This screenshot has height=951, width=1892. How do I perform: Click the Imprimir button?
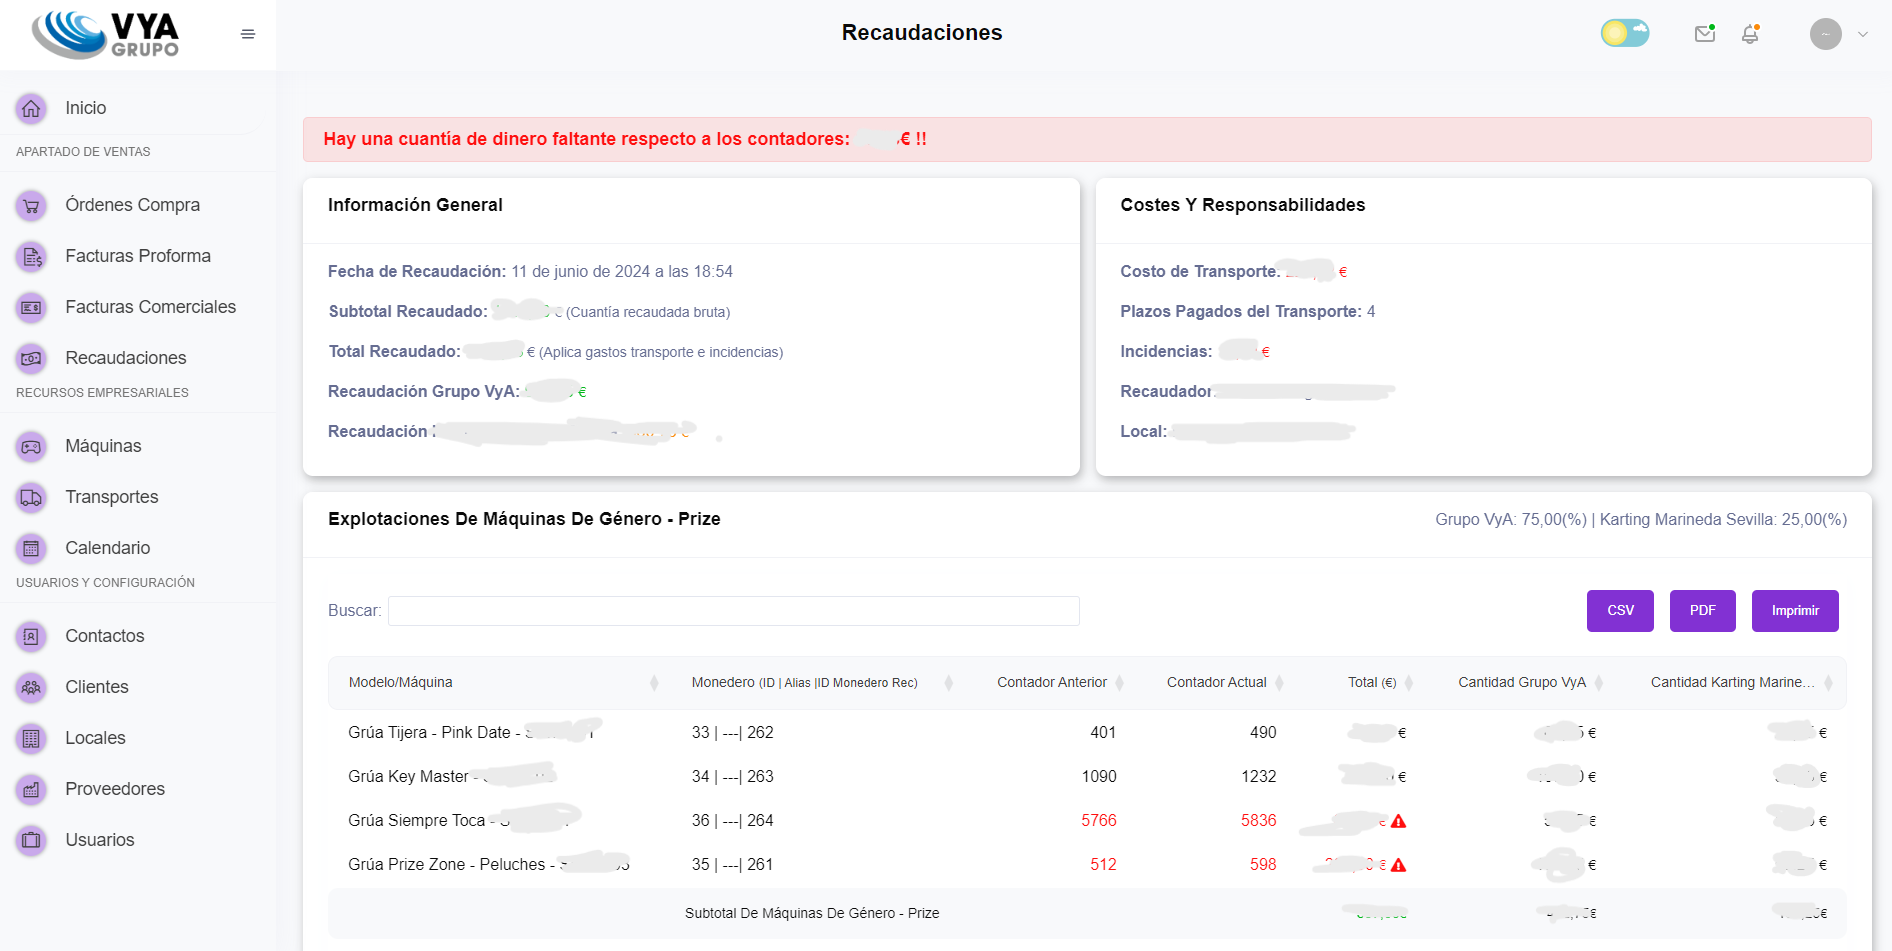(x=1794, y=610)
